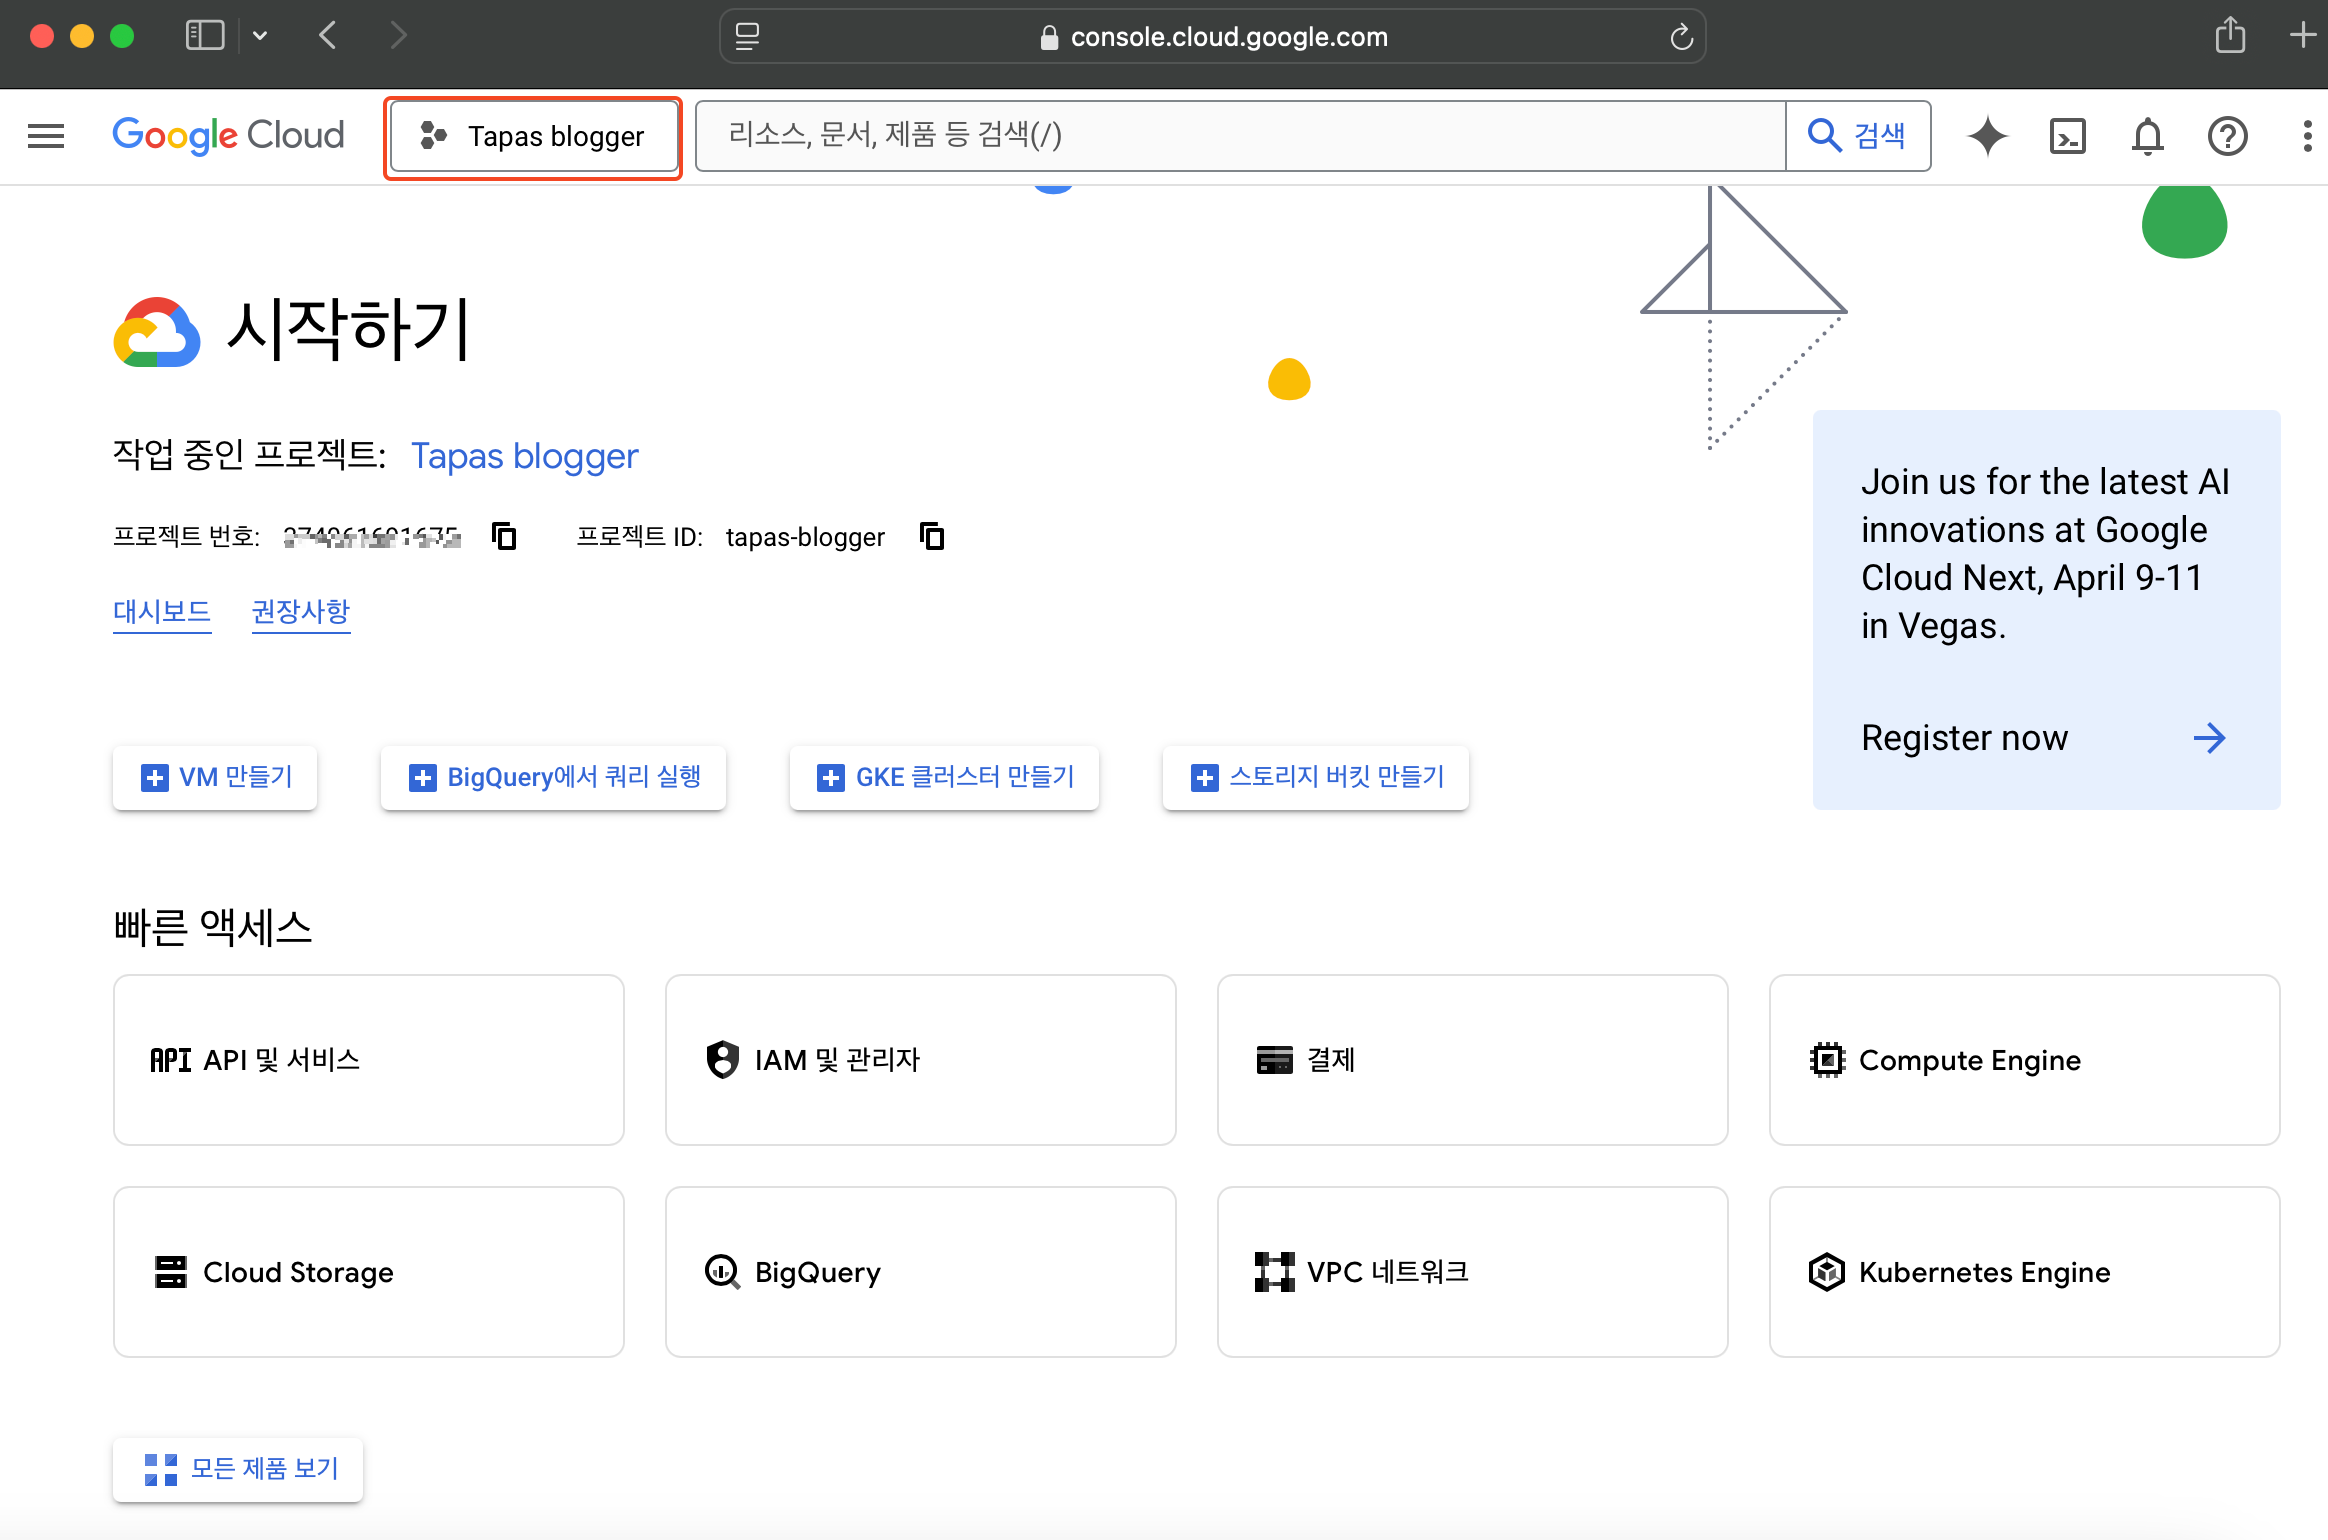Click the console.cloud.google.com address bar
The height and width of the screenshot is (1540, 2328).
[1213, 37]
